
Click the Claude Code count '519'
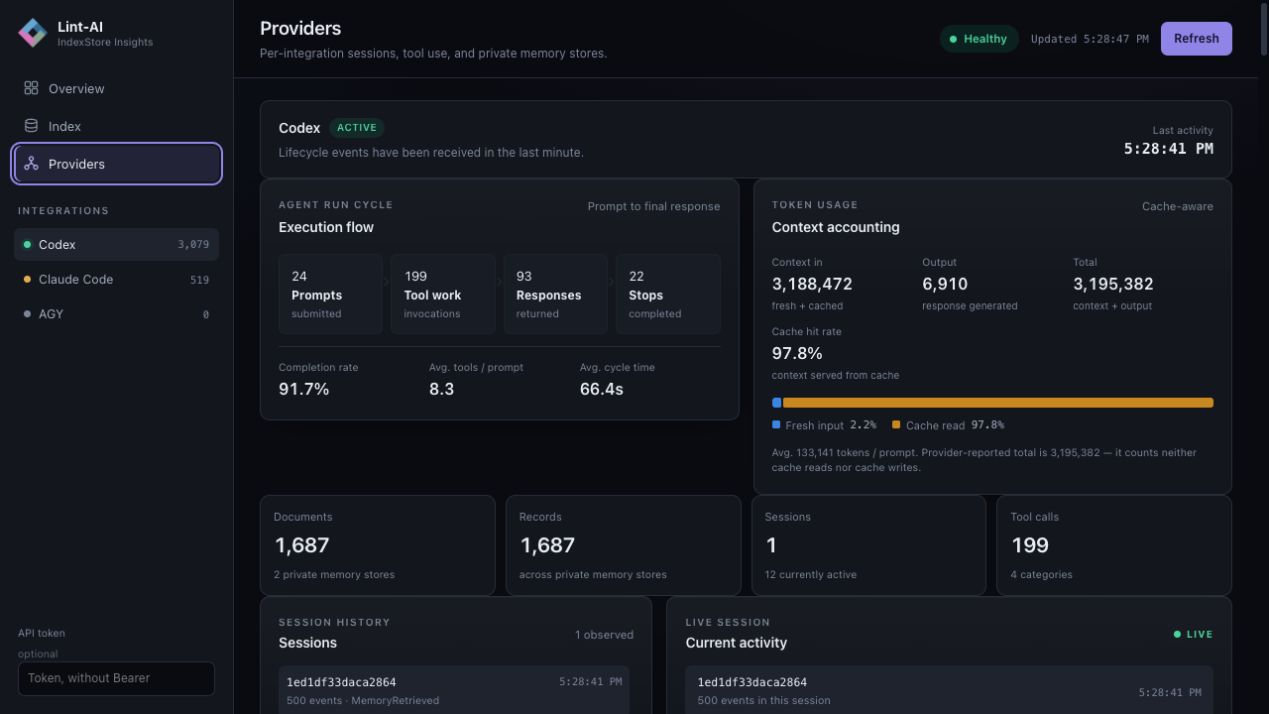200,280
